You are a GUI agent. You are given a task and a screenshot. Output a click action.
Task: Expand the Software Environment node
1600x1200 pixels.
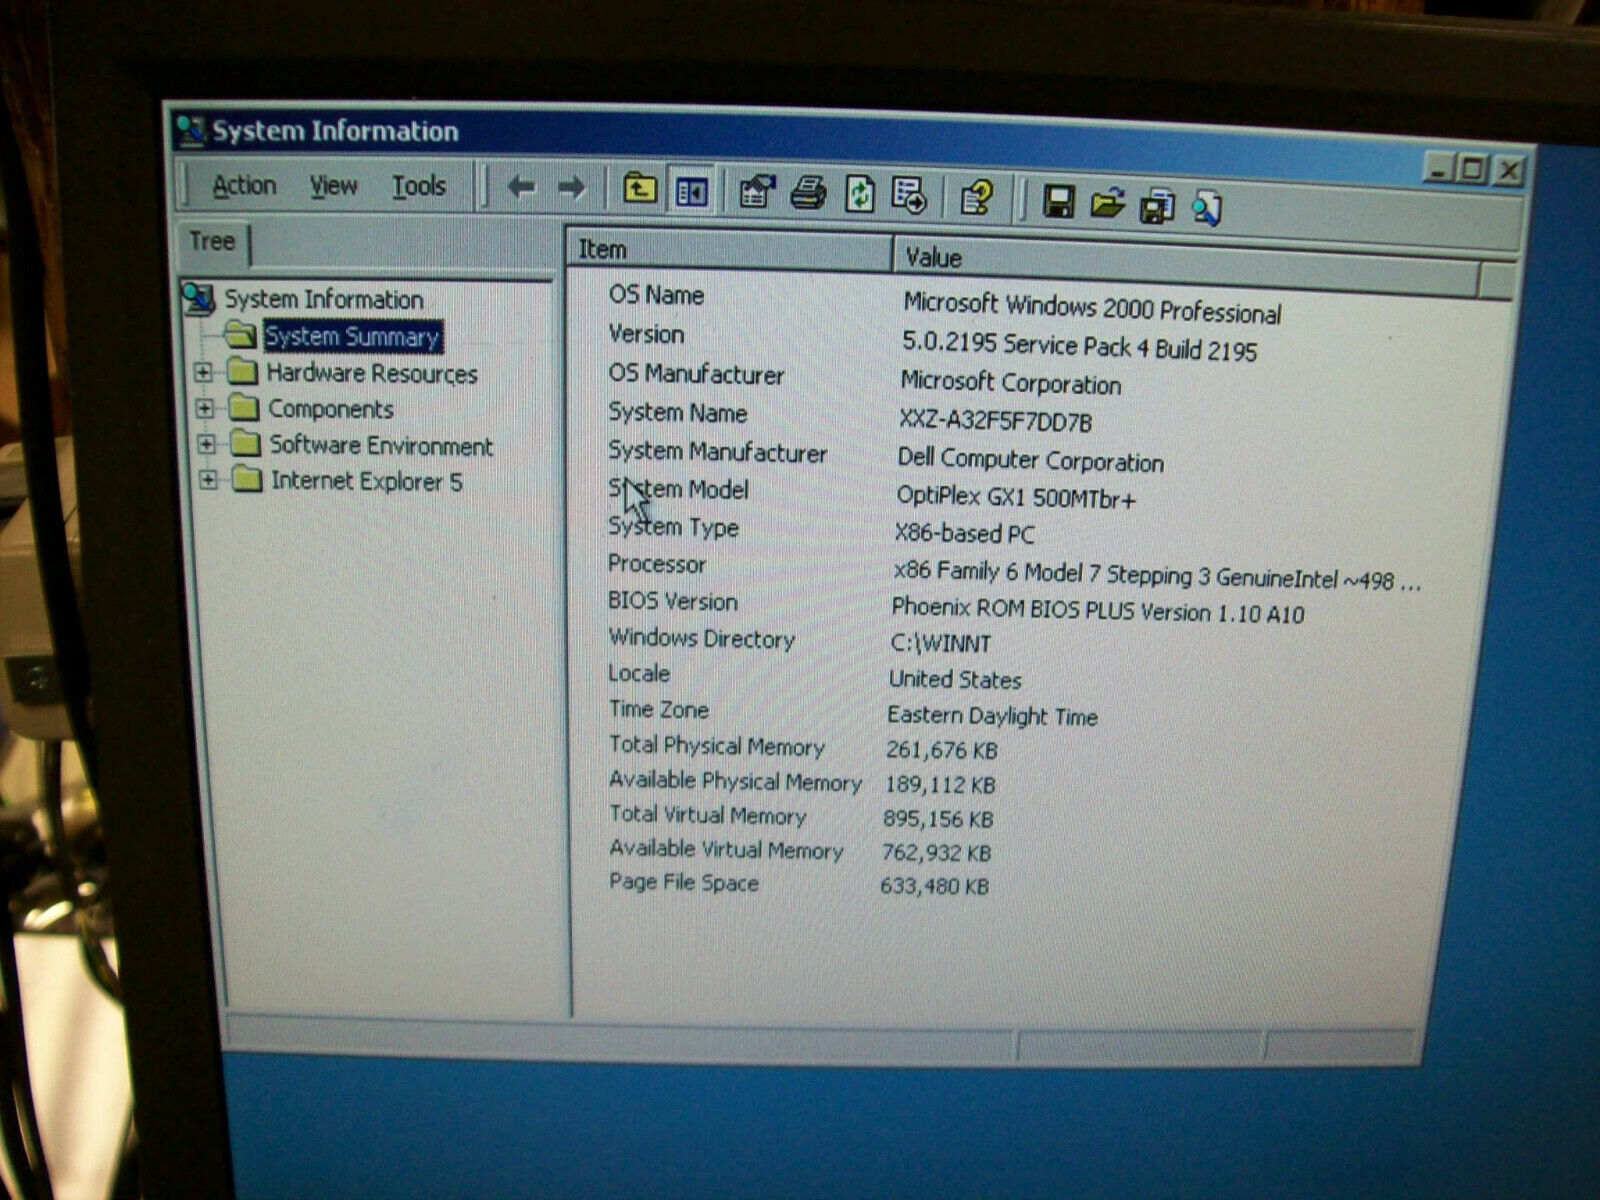(207, 444)
